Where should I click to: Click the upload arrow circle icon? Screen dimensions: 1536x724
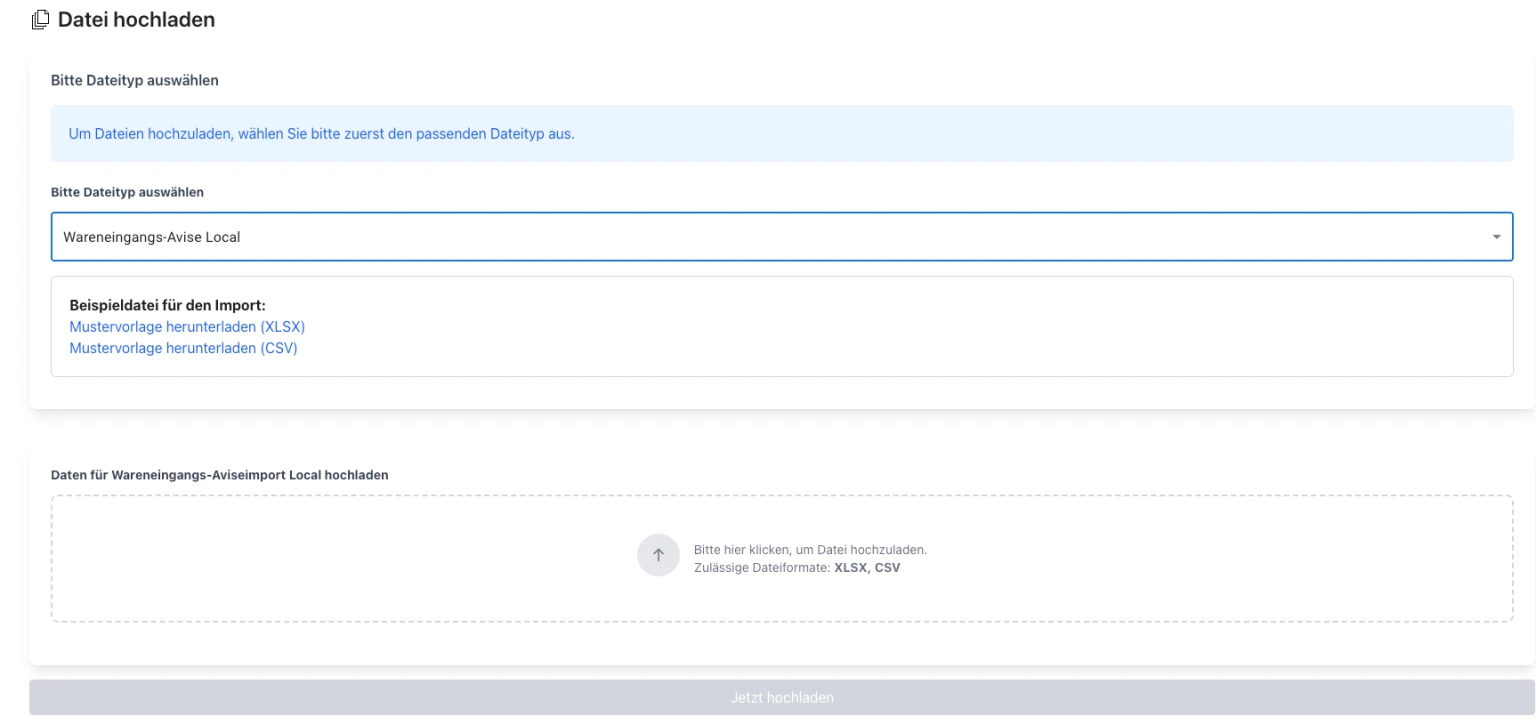(x=658, y=556)
